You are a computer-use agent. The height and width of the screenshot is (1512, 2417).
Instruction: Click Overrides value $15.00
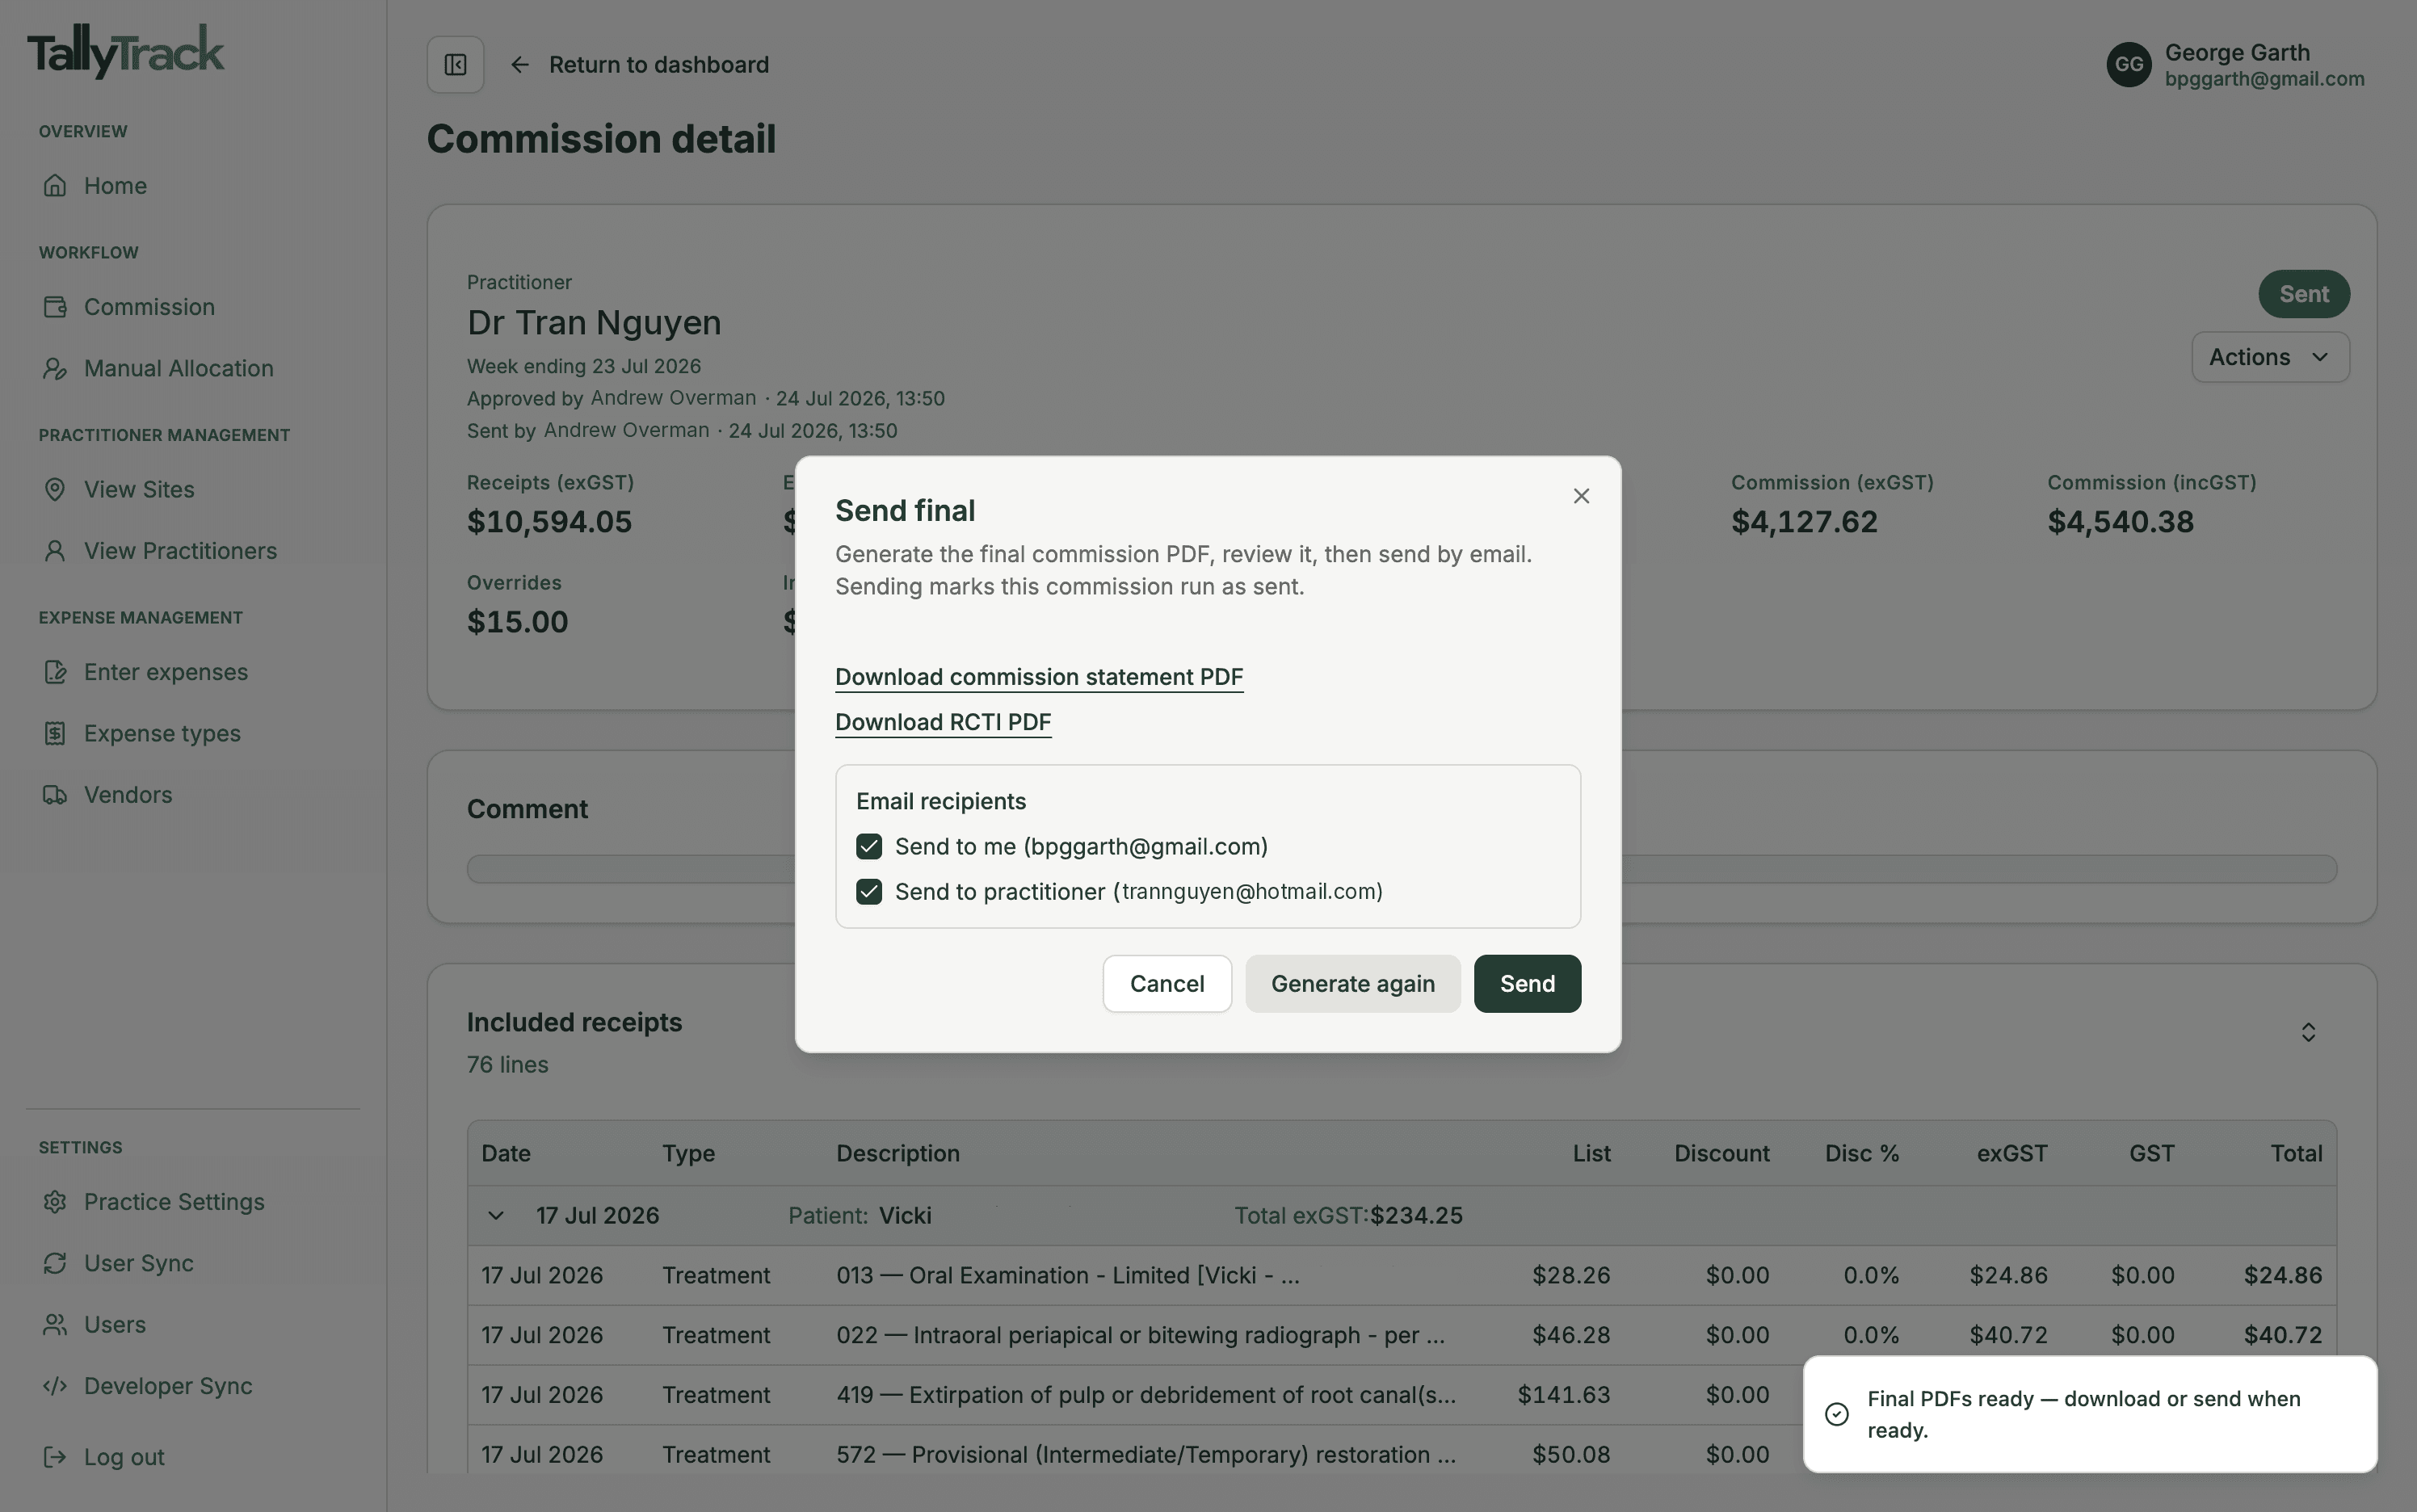click(517, 622)
